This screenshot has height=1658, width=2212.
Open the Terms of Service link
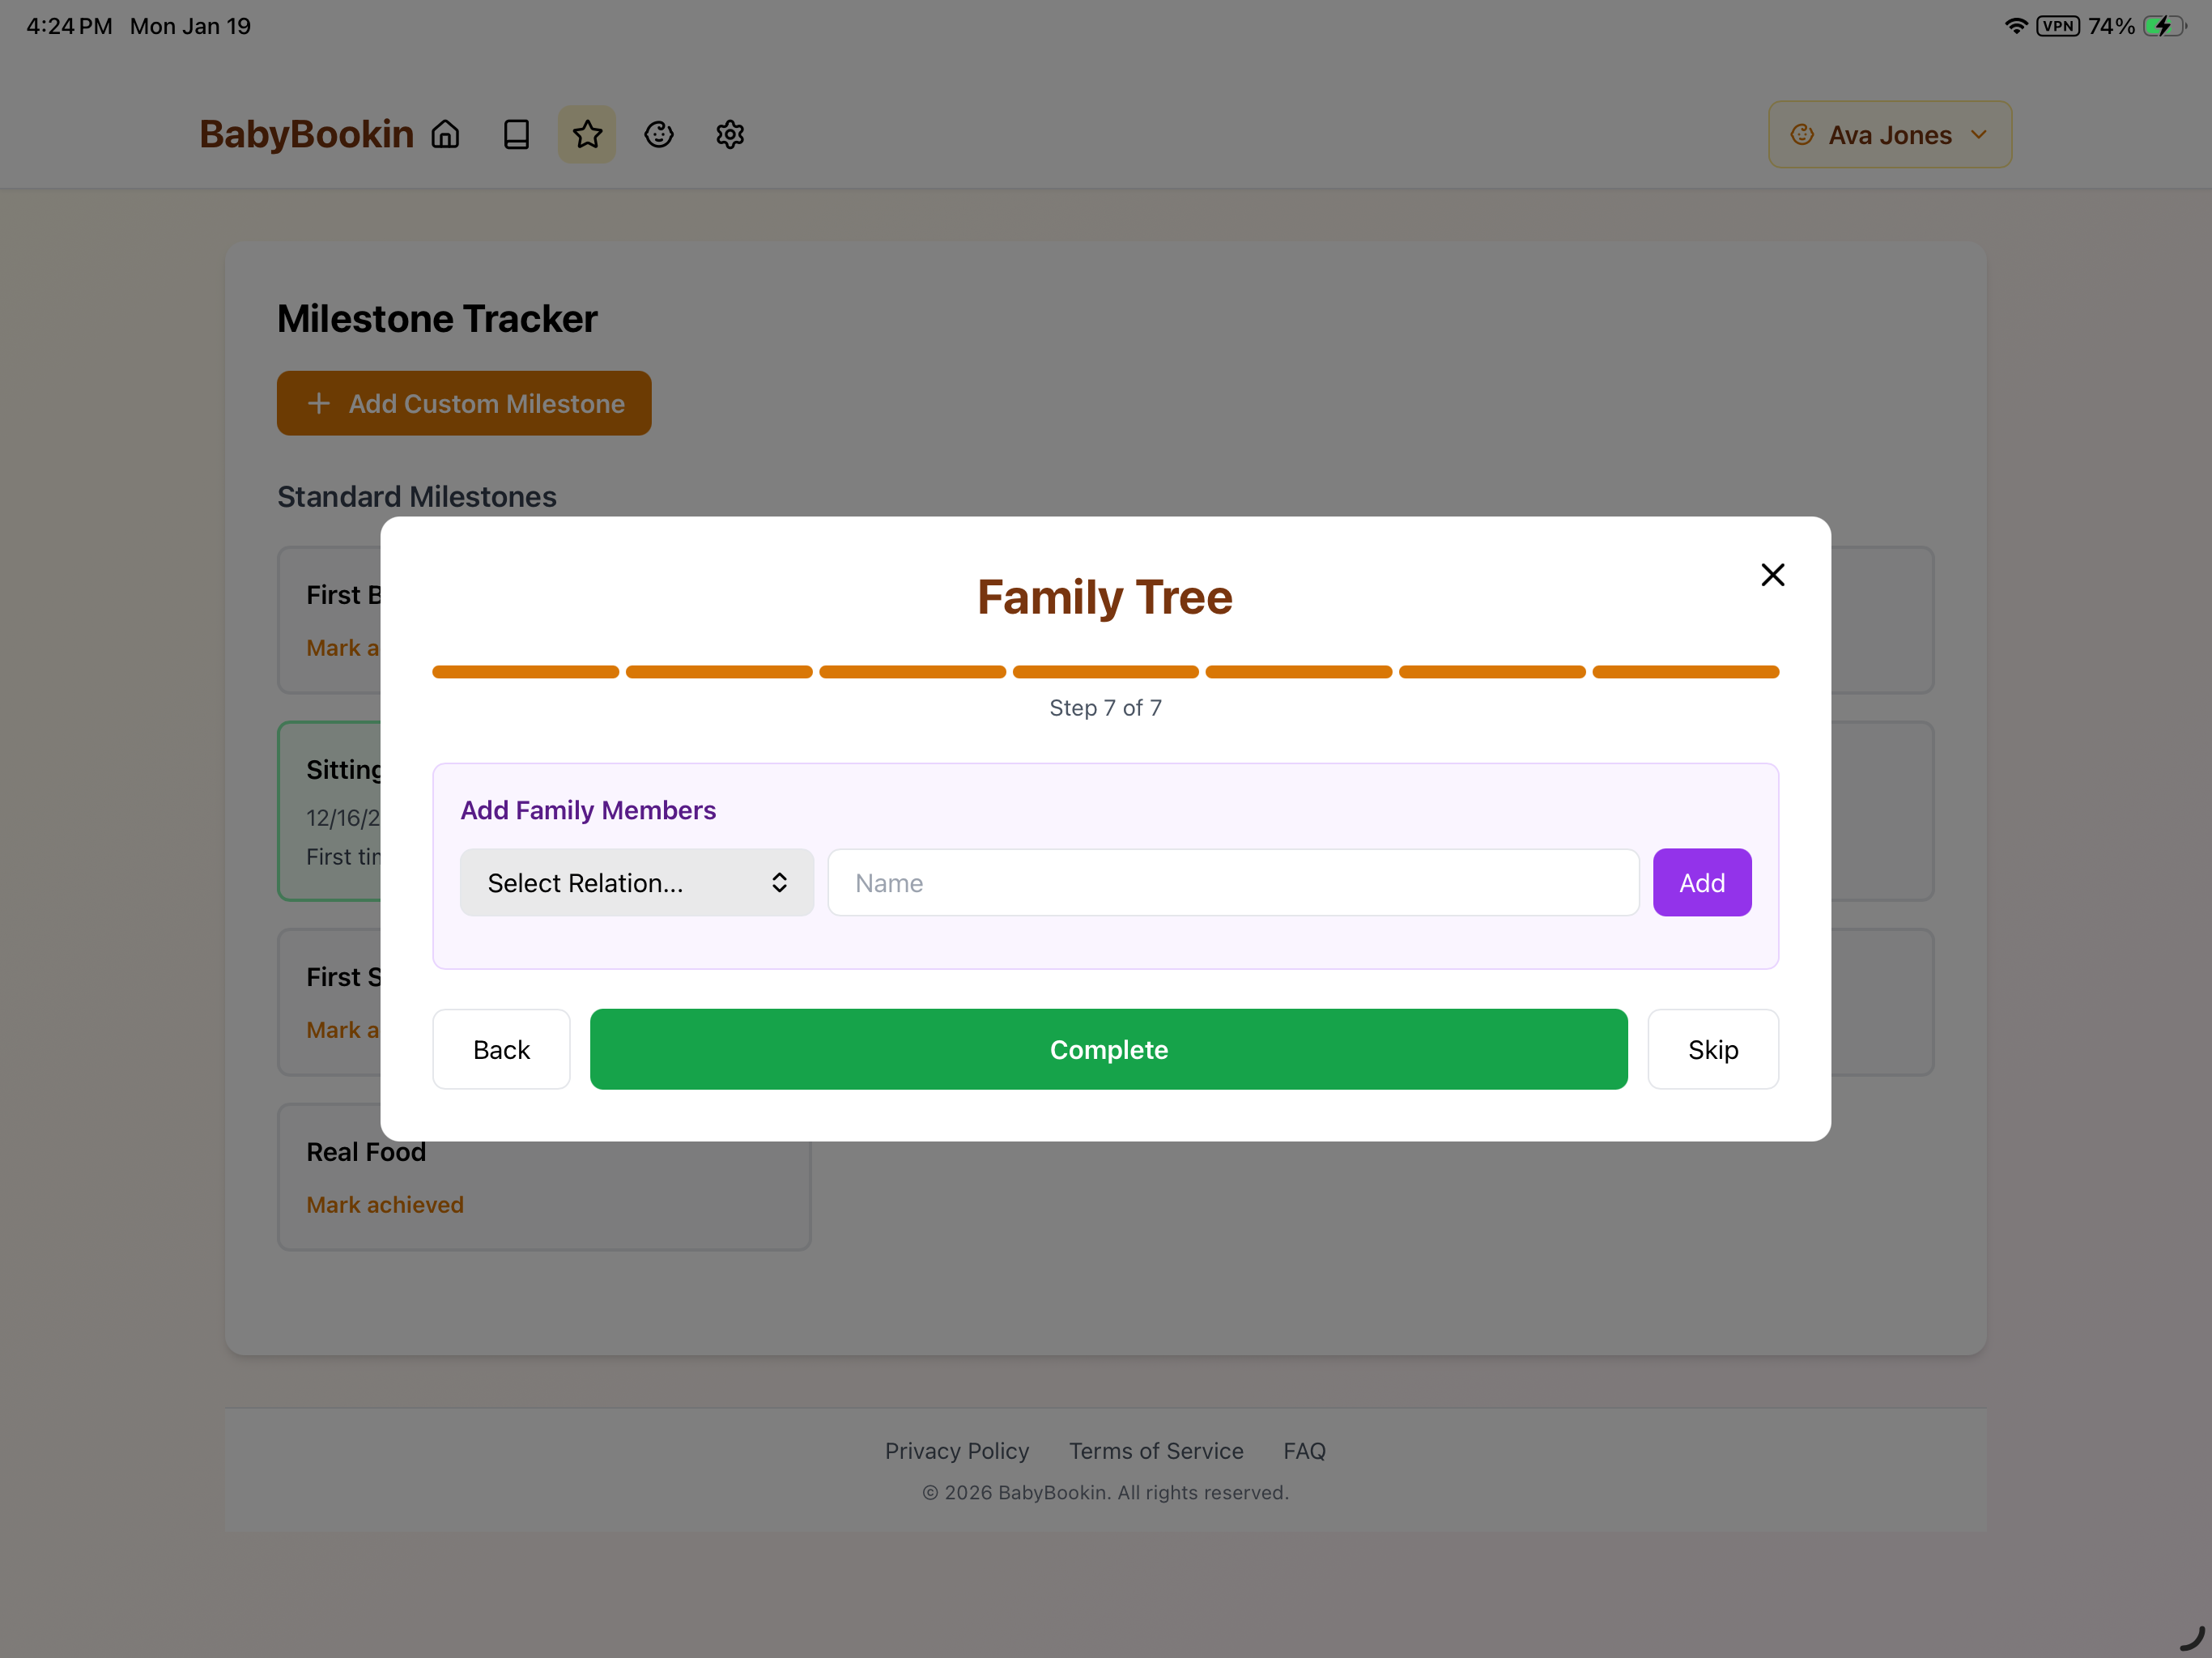[1156, 1450]
